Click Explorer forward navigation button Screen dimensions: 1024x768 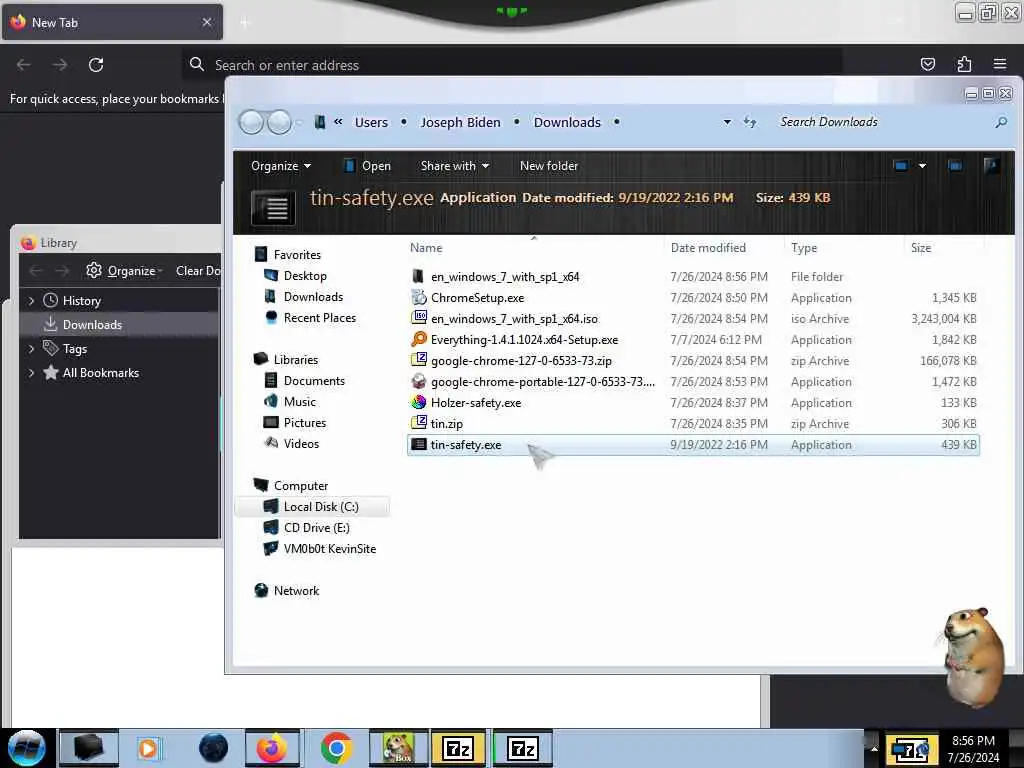coord(280,122)
